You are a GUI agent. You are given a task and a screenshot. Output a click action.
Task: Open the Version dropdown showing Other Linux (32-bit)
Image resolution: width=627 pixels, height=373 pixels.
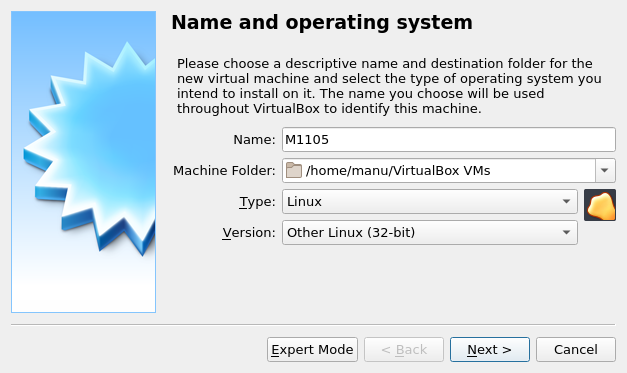[430, 232]
